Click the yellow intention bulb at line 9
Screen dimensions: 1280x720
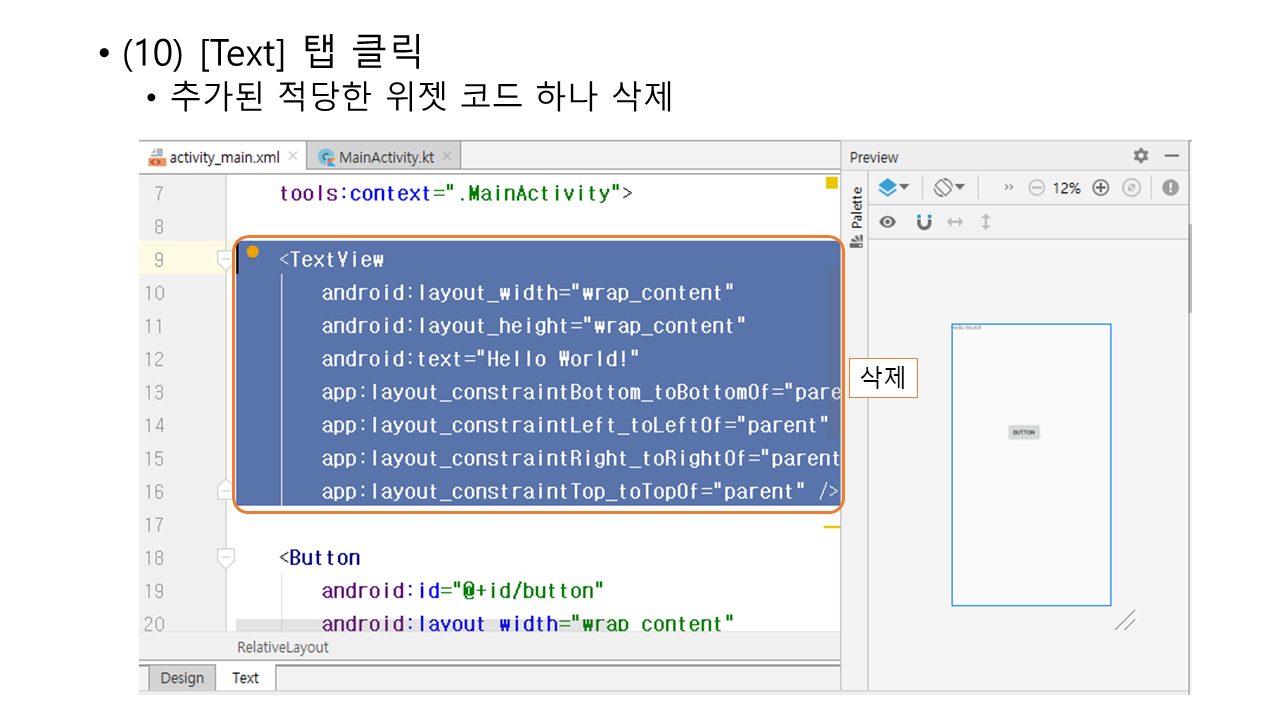pyautogui.click(x=253, y=252)
